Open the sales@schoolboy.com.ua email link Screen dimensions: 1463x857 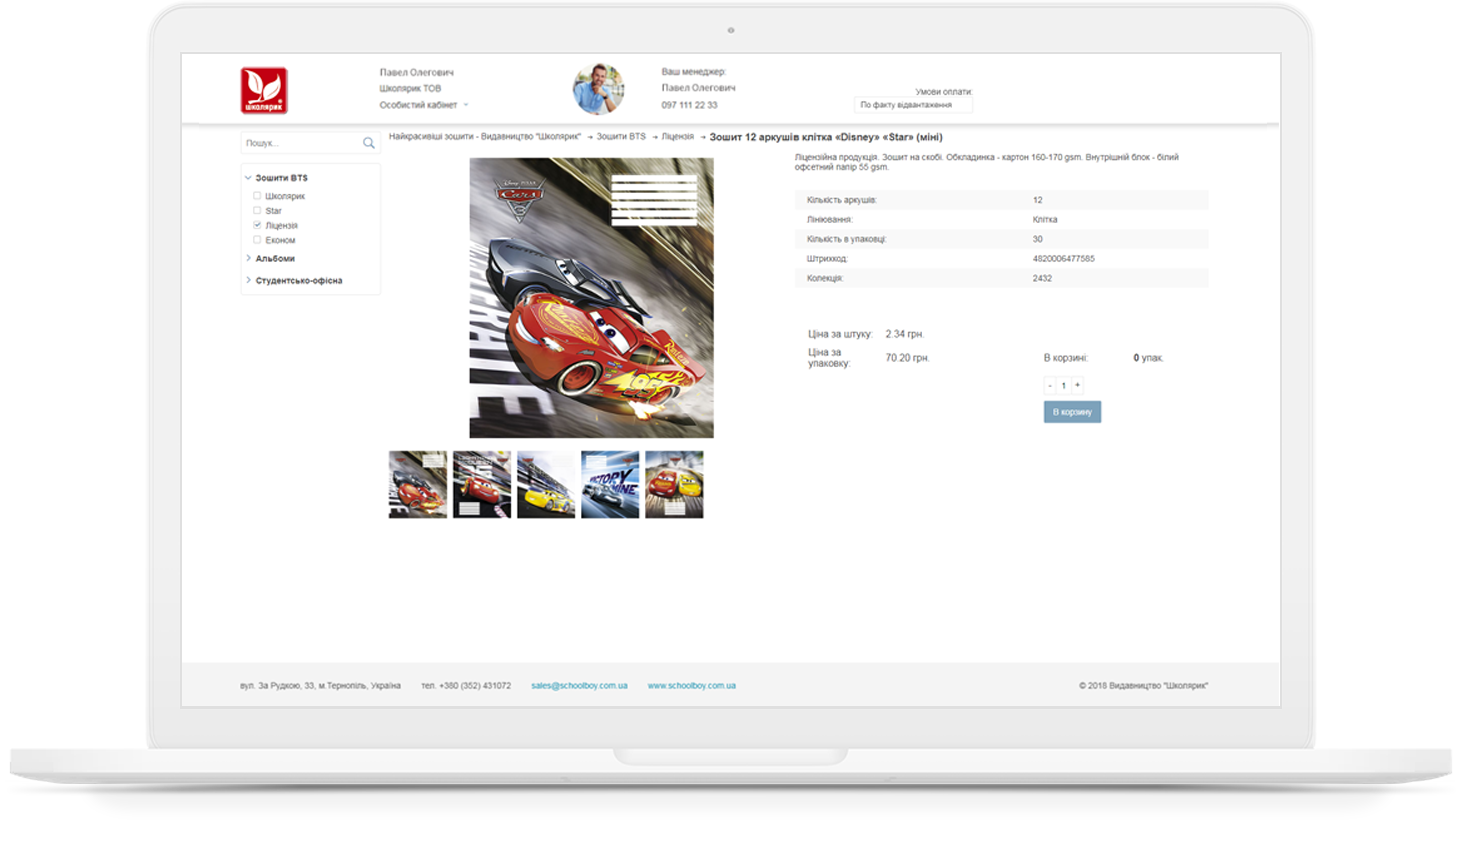coord(579,686)
